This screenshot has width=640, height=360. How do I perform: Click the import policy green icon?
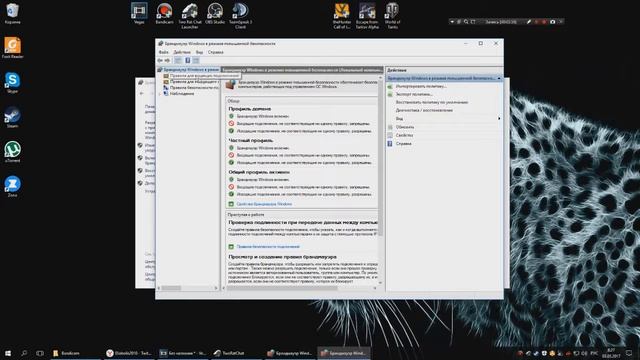pos(390,87)
